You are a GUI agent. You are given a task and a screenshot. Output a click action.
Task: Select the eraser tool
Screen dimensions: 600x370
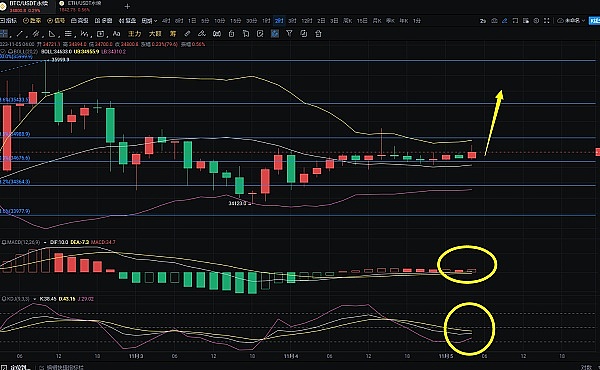pos(202,34)
